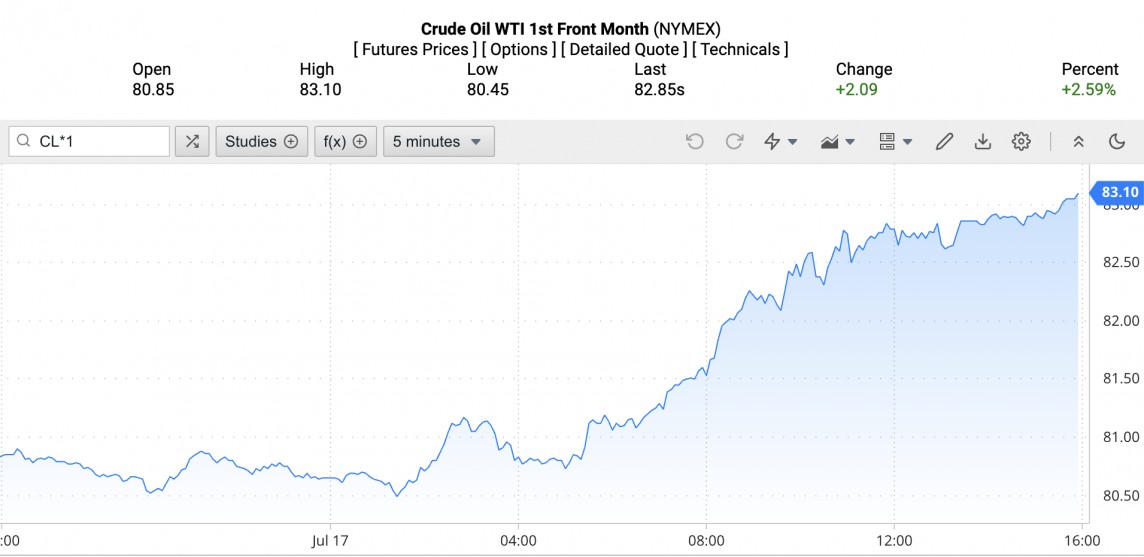
Task: Open the lightning events dropdown
Action: click(780, 142)
